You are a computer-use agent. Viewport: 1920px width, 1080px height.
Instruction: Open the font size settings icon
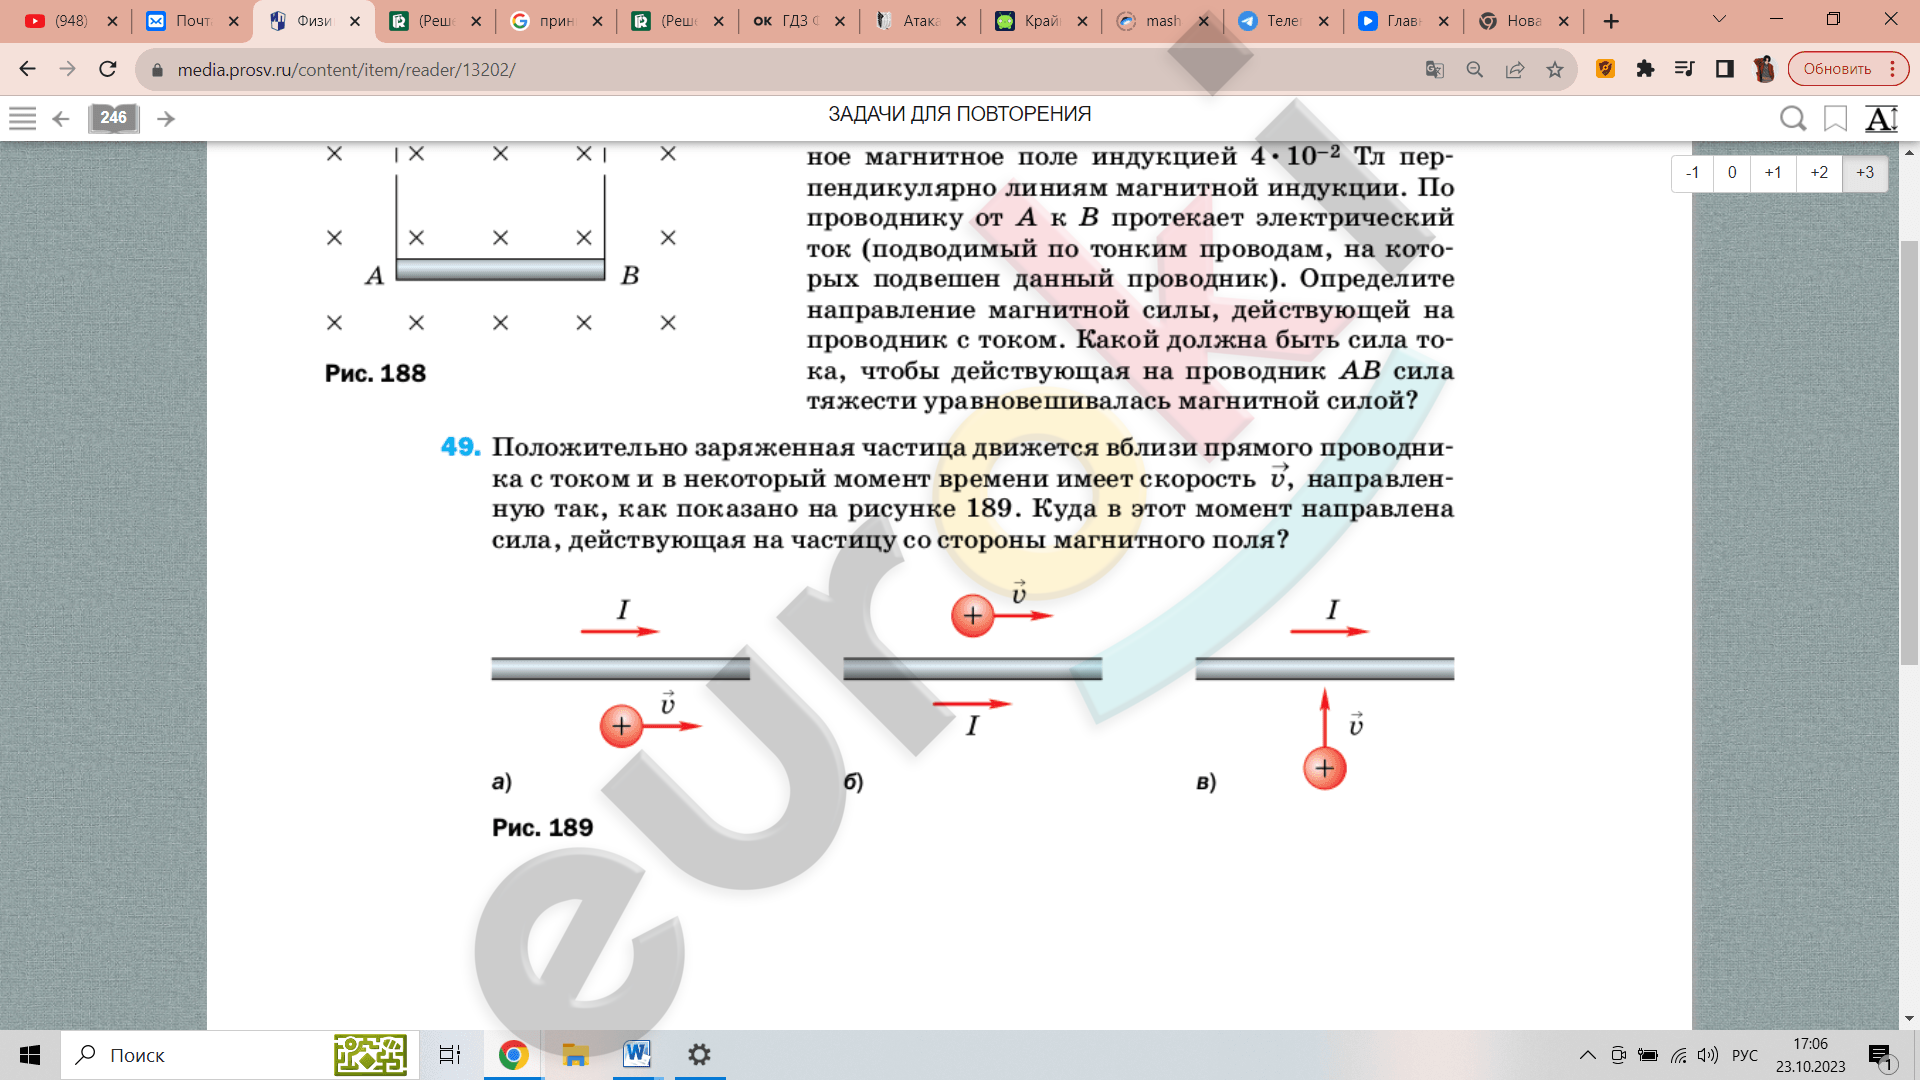click(x=1881, y=119)
